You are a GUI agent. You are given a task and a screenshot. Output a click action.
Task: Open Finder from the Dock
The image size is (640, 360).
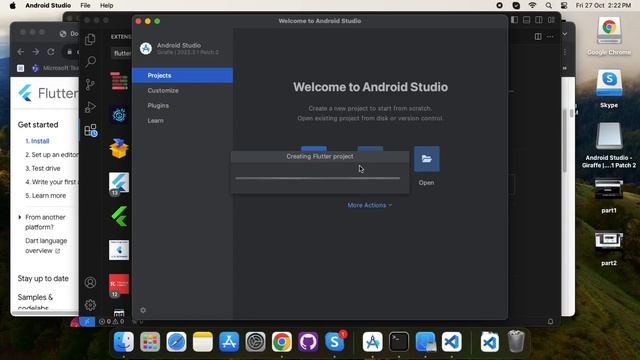tap(124, 342)
